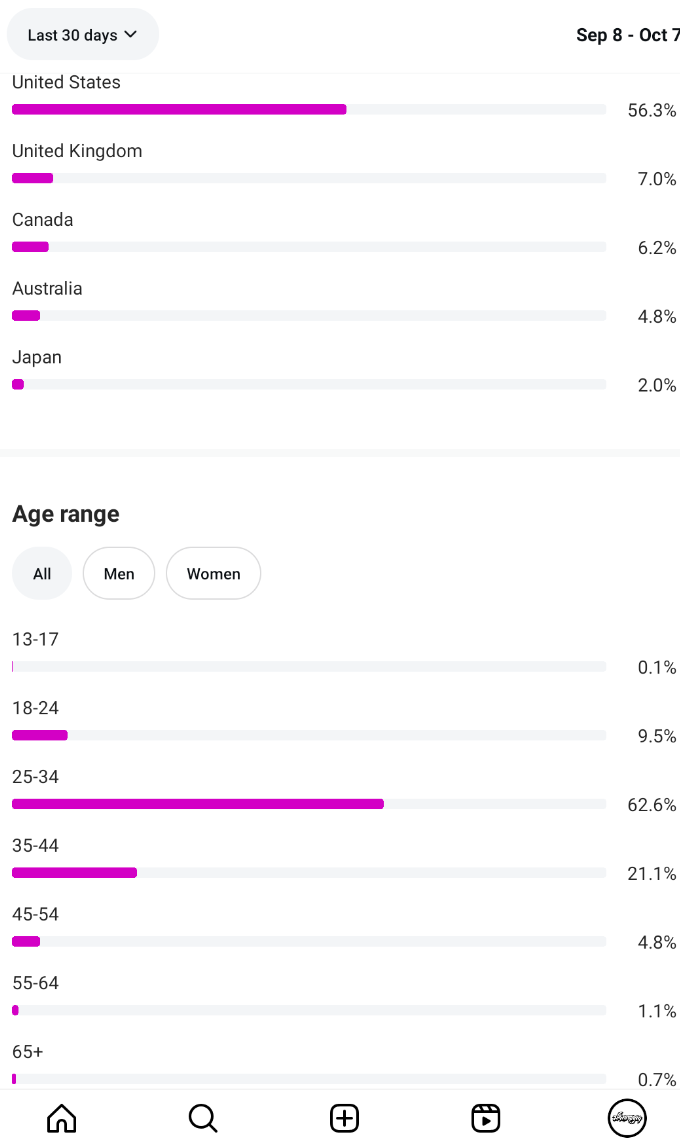Open the profile avatar icon
The height and width of the screenshot is (1138, 680).
coord(628,1117)
